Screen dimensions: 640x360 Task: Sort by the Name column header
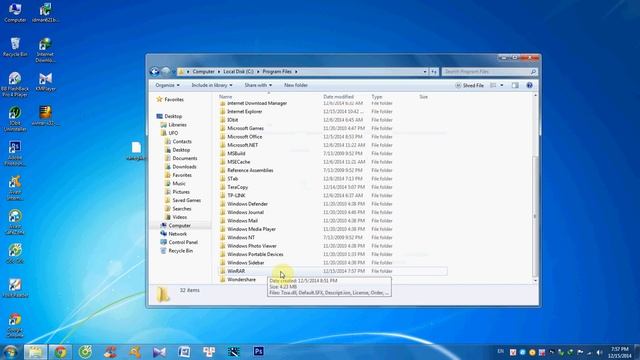coord(226,97)
